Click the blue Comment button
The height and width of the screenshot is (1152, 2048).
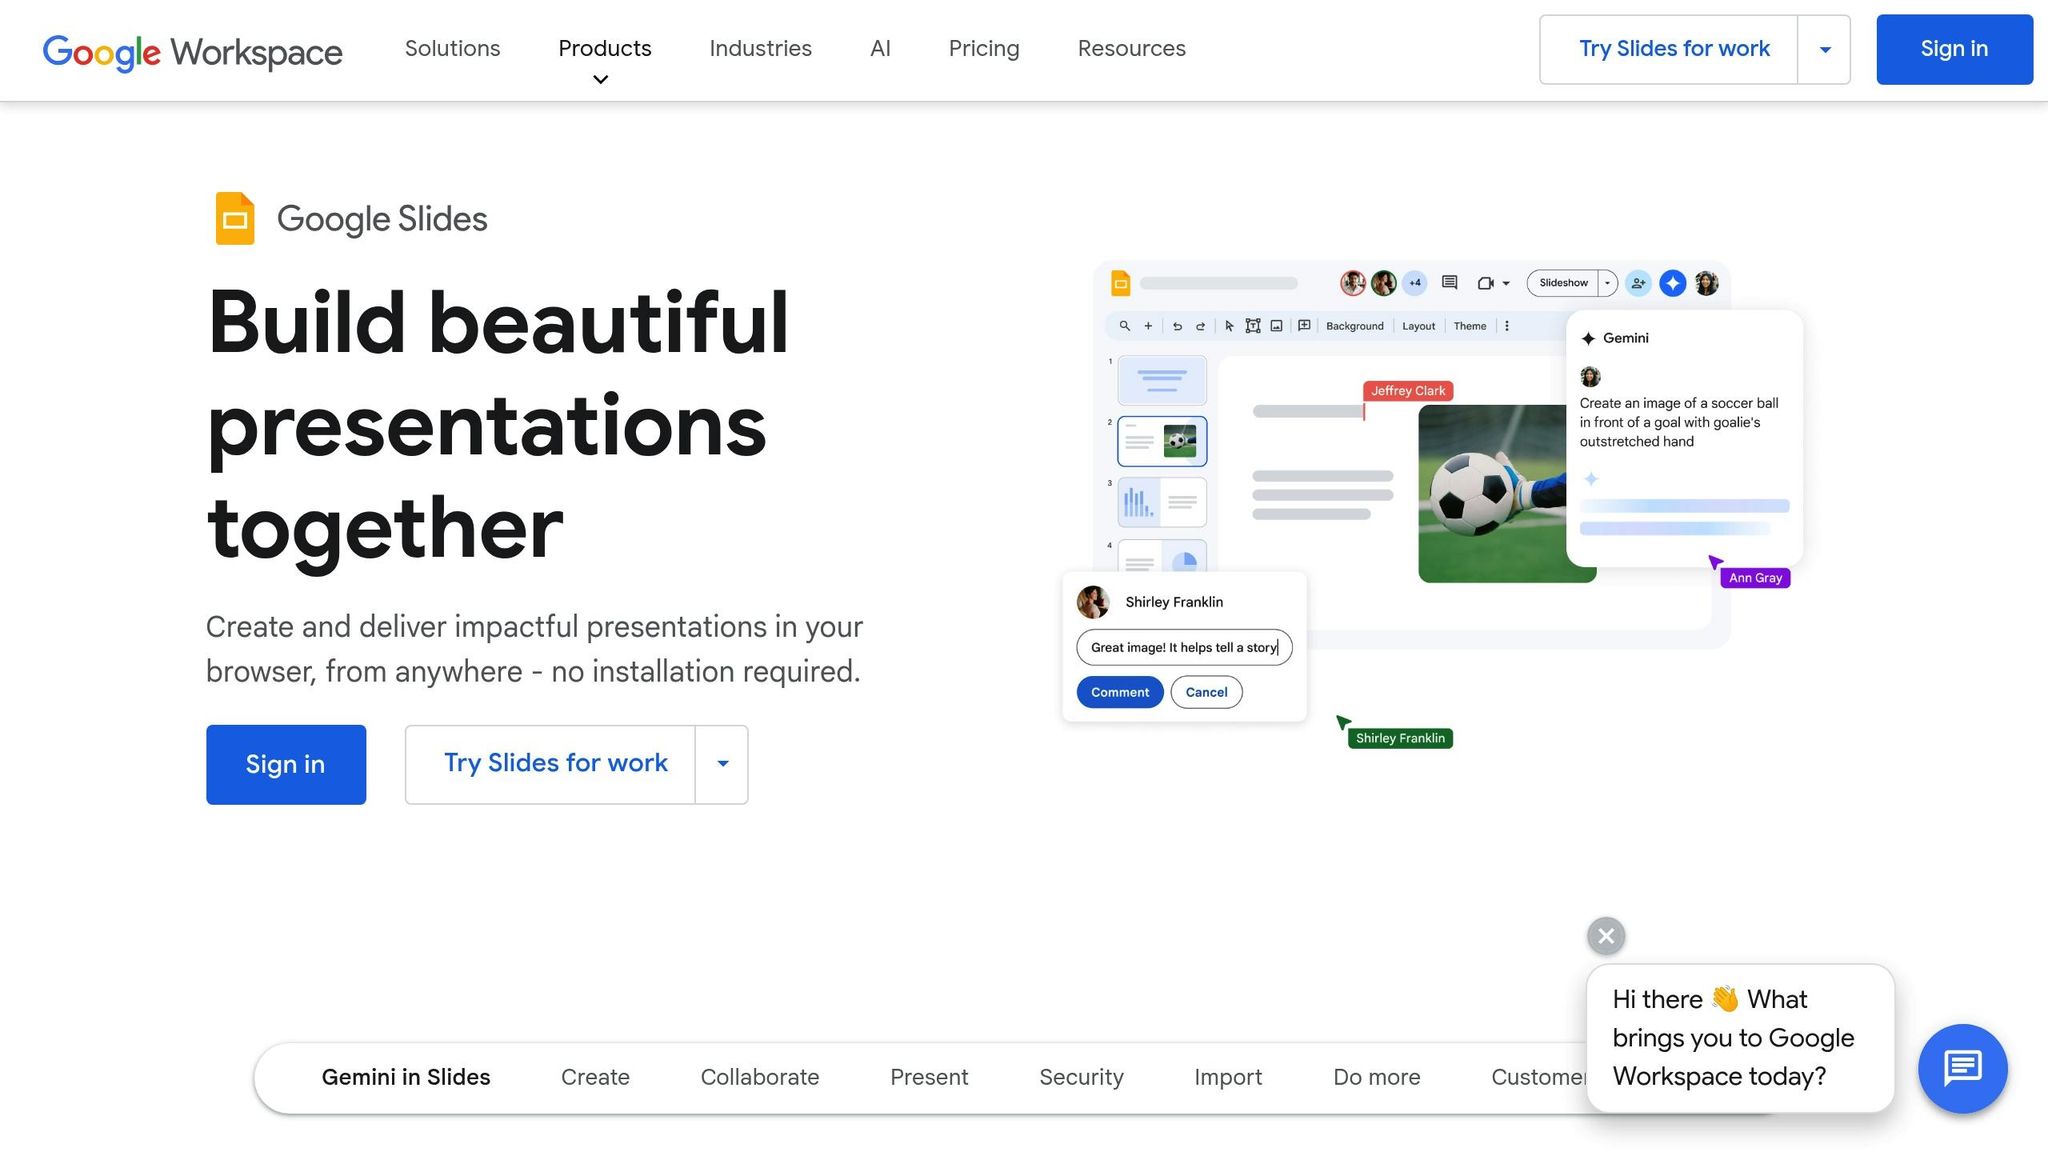[1120, 692]
